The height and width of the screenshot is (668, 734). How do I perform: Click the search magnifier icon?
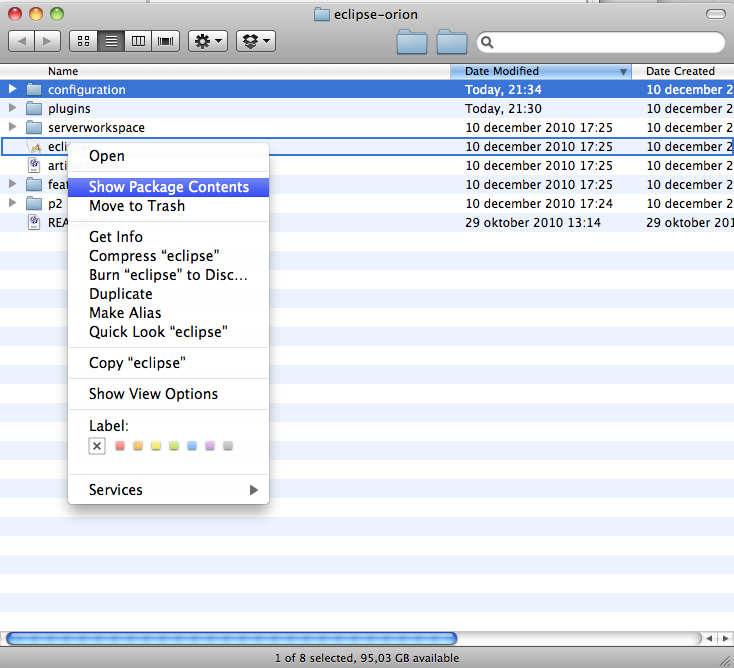coord(487,42)
